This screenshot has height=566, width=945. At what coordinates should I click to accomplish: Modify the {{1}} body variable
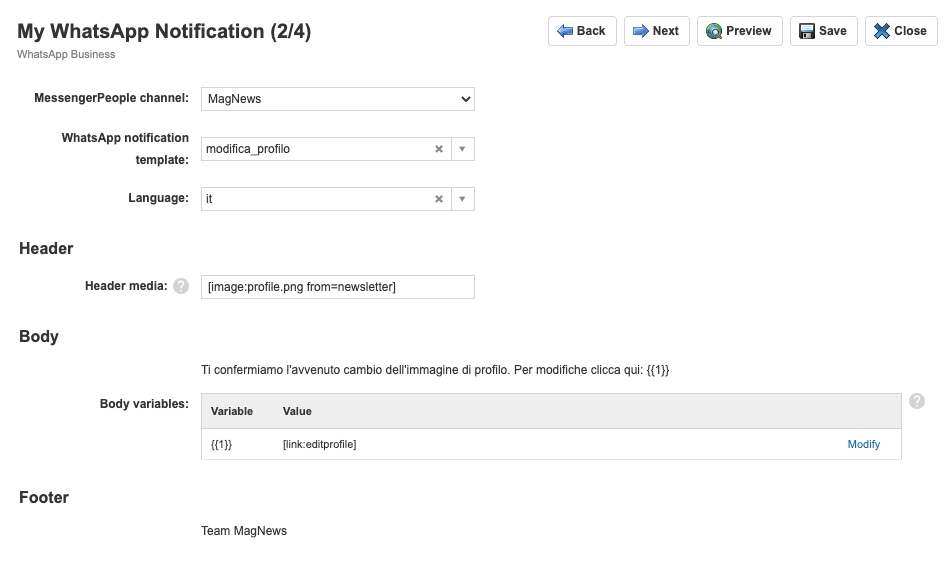pyautogui.click(x=863, y=444)
